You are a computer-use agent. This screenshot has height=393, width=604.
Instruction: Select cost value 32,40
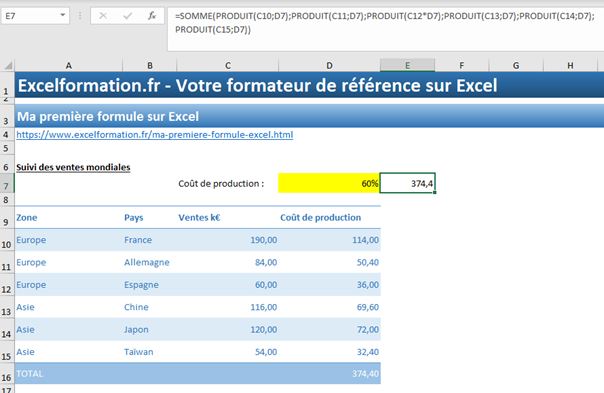coord(329,352)
